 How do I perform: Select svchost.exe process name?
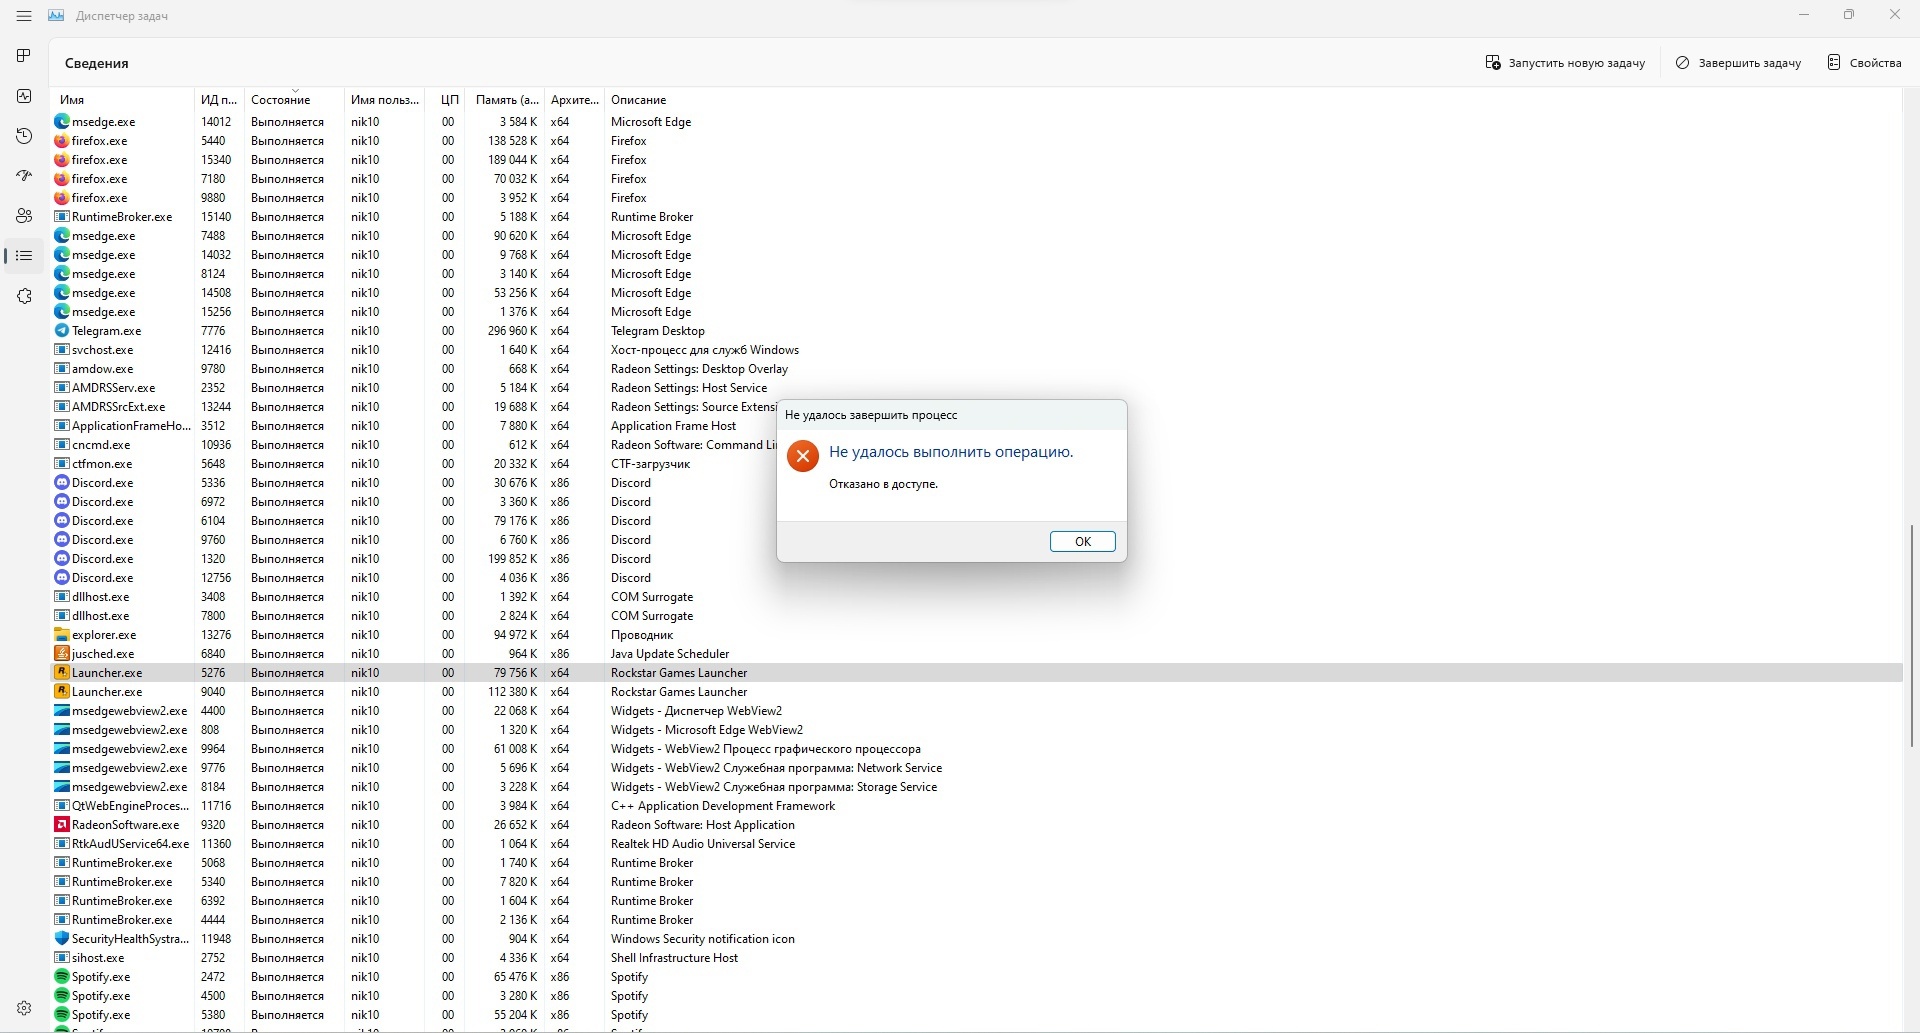point(102,350)
